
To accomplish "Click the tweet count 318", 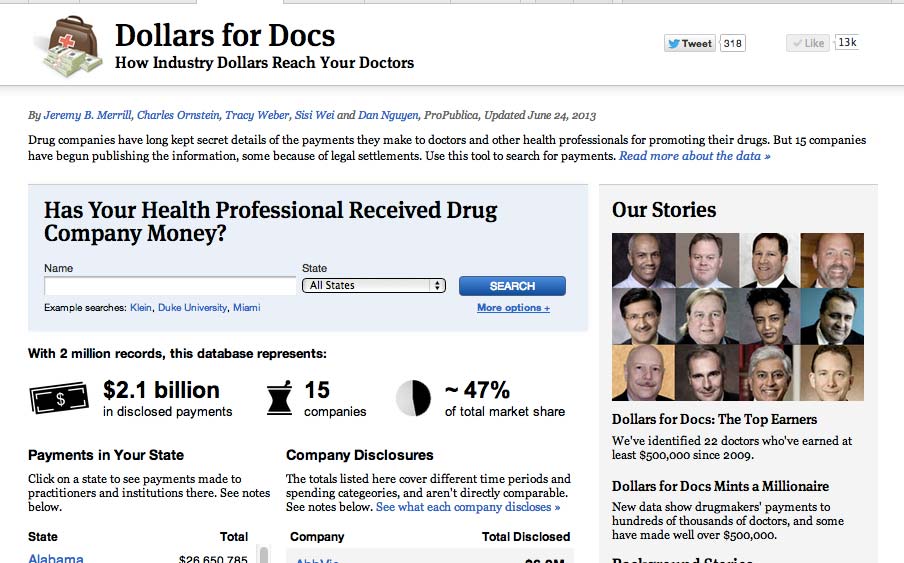I will point(732,43).
